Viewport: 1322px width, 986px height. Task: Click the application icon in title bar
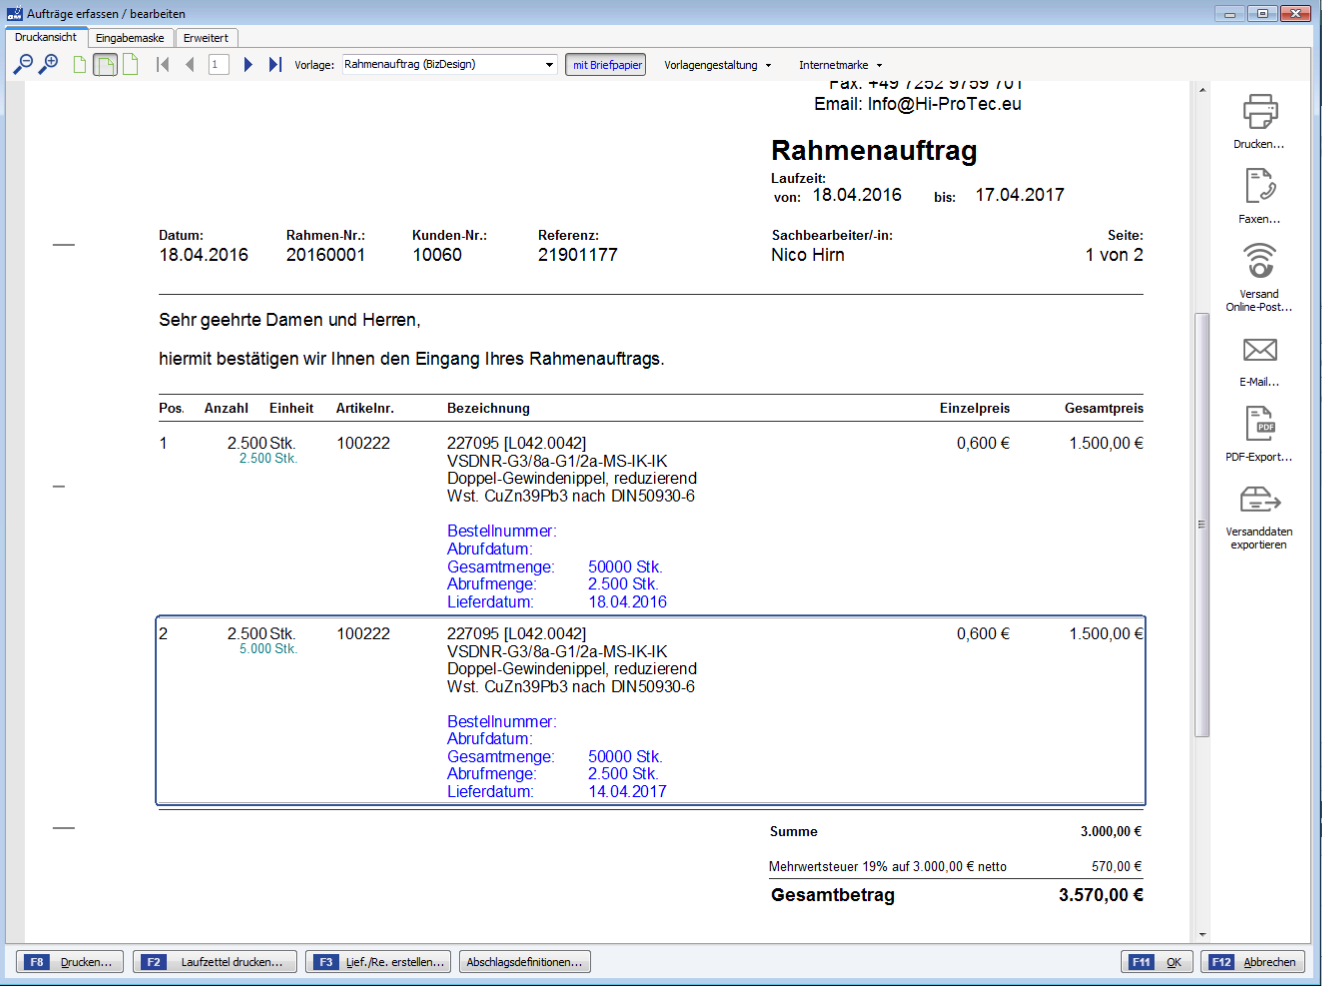click(15, 14)
